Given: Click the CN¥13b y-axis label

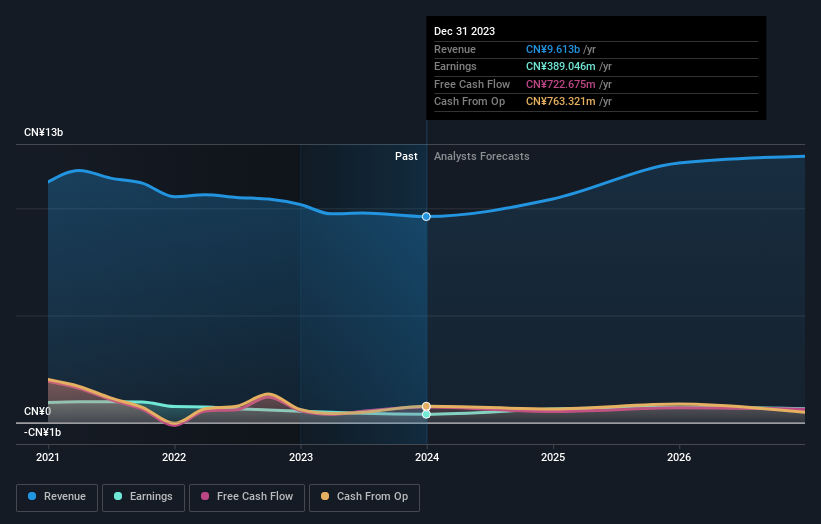Looking at the screenshot, I should [x=43, y=132].
